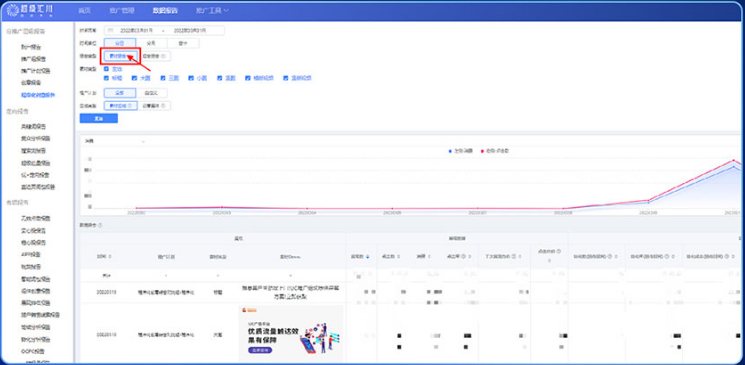Open 无效点击报告 in the sidebar

pos(35,219)
